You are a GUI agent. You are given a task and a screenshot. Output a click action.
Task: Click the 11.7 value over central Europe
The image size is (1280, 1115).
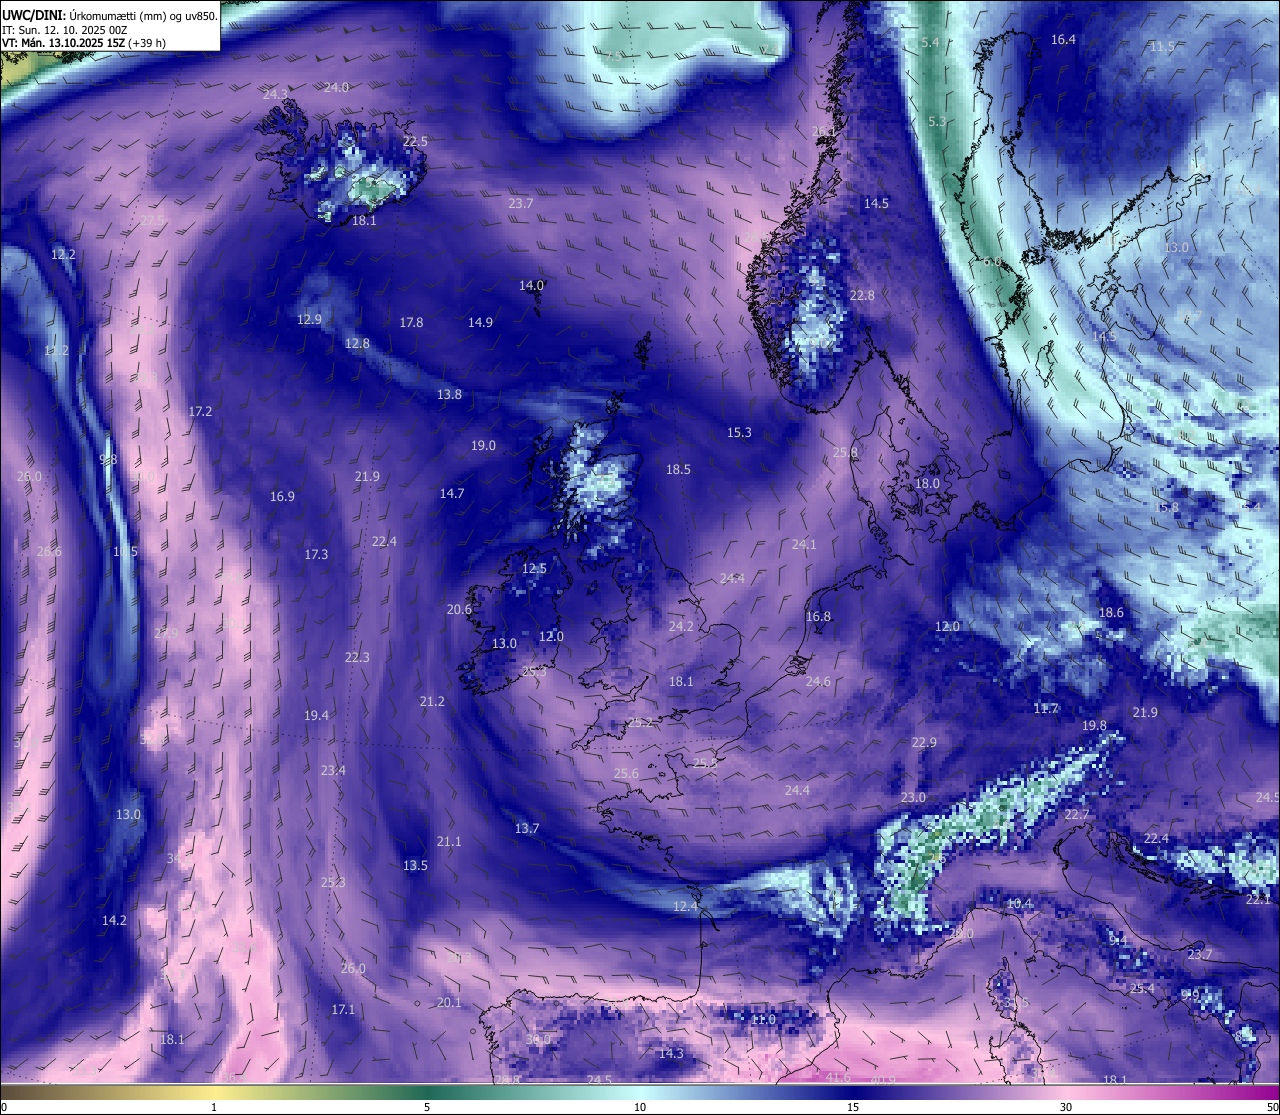coord(1045,708)
